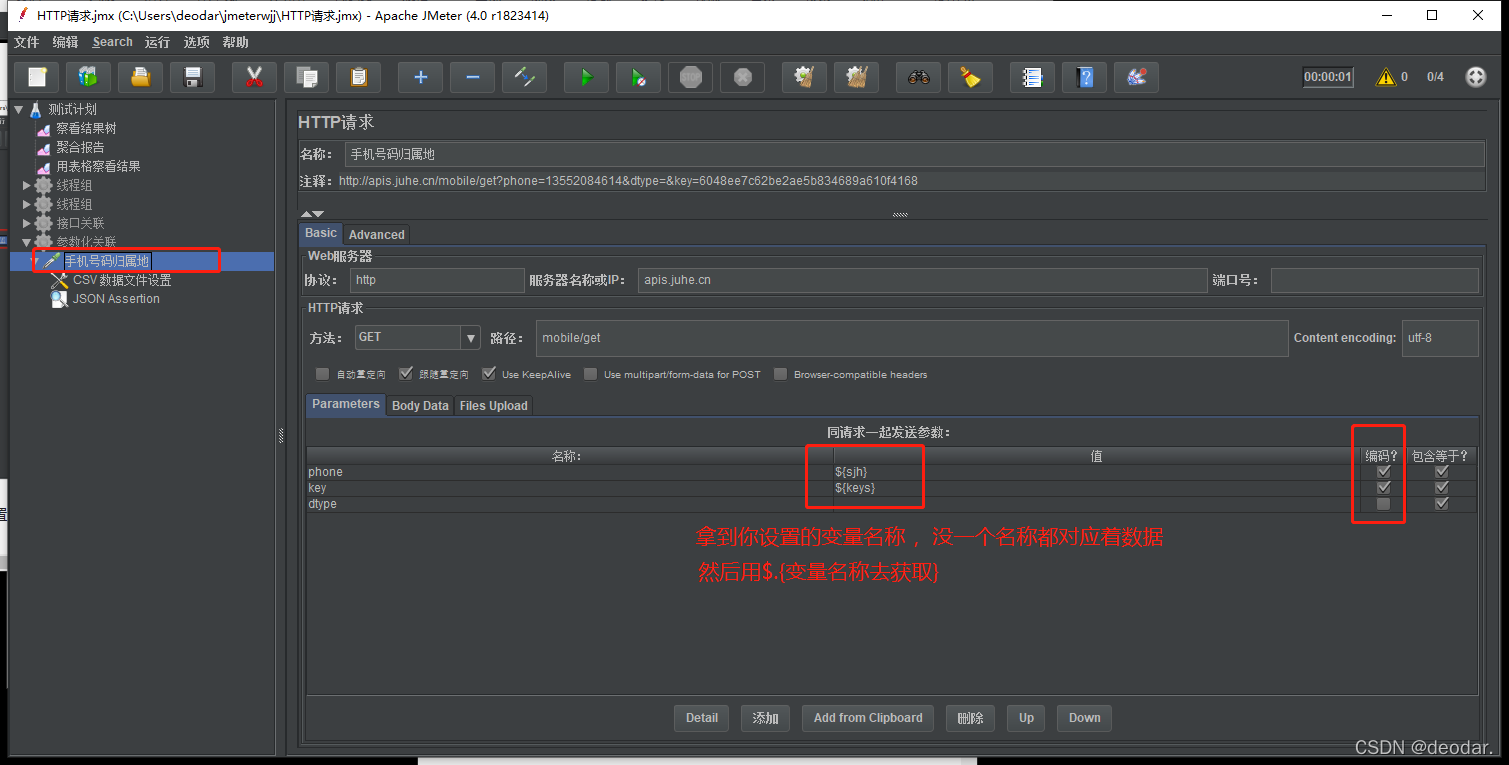This screenshot has width=1509, height=765.
Task: Expand all tree nodes with the plus icon
Action: point(420,77)
